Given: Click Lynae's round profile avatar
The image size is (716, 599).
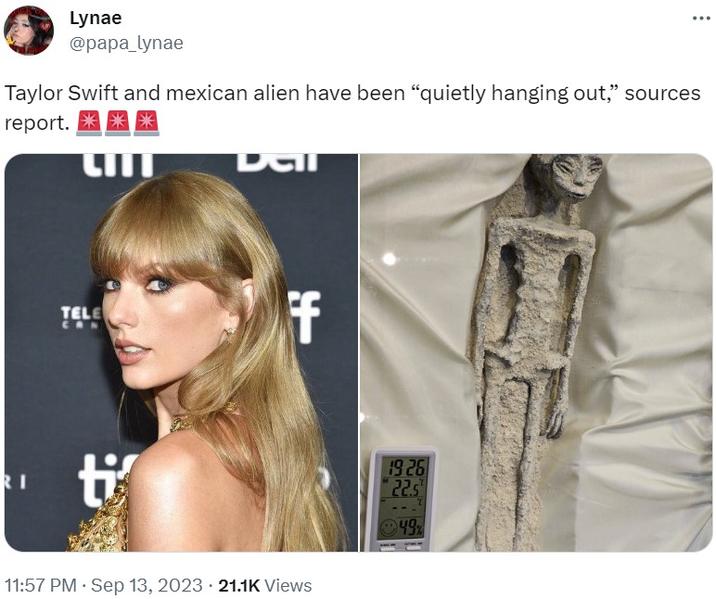Looking at the screenshot, I should (29, 31).
